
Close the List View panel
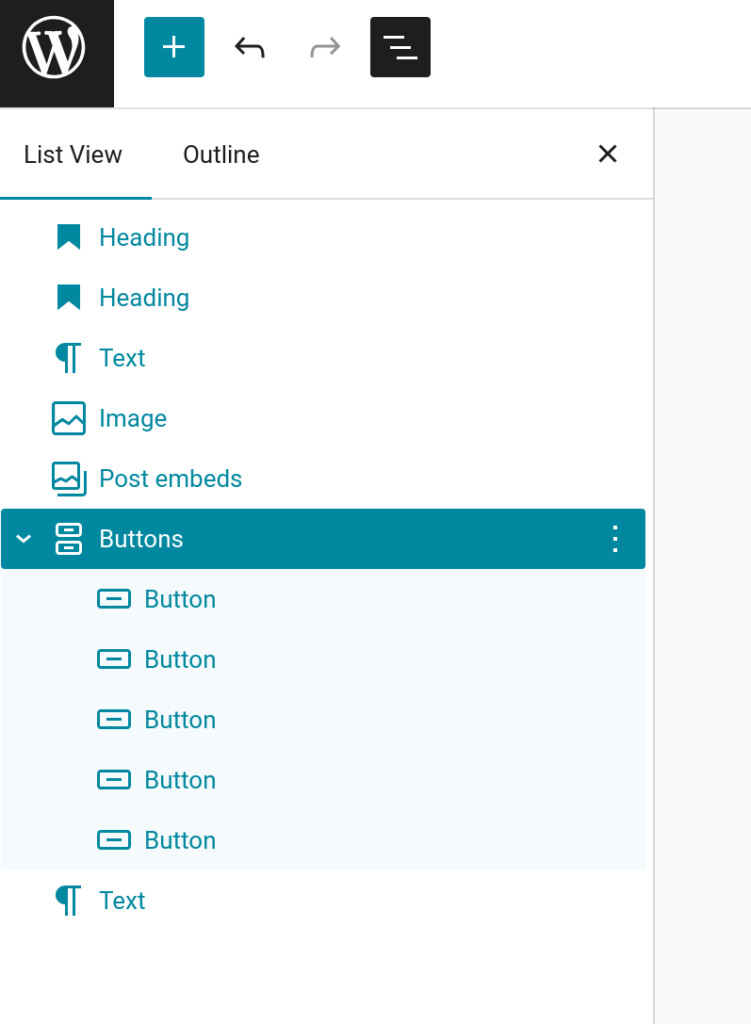(607, 154)
